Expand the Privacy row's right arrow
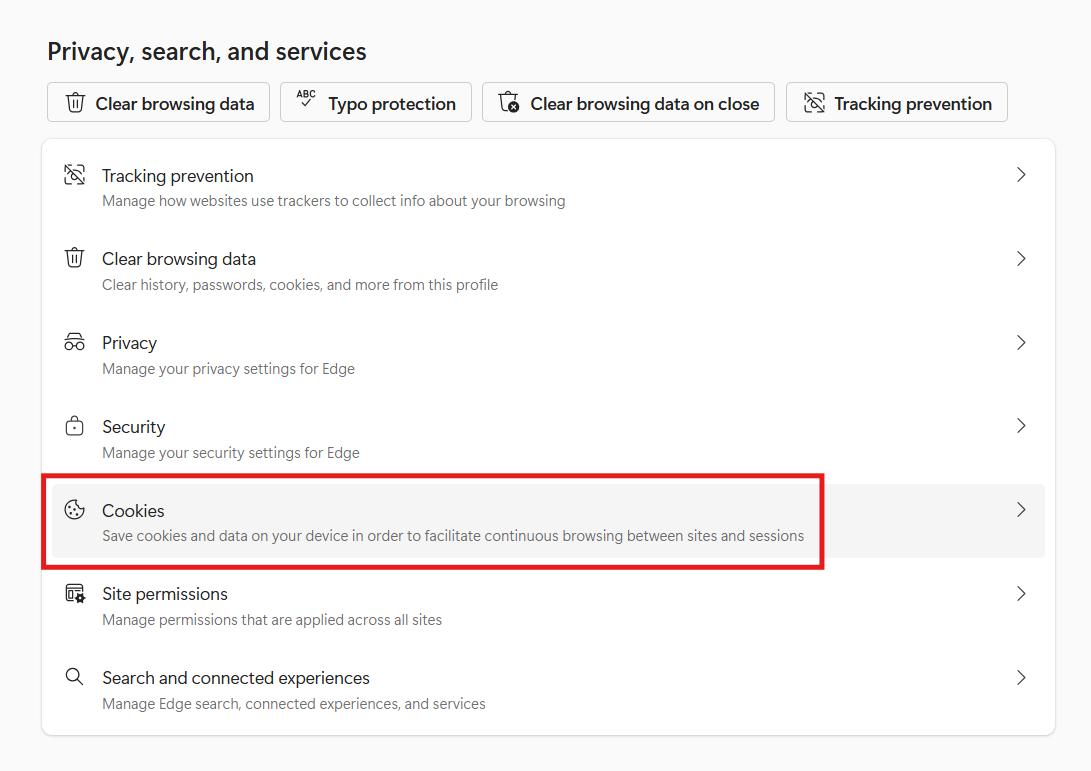 click(x=1020, y=342)
